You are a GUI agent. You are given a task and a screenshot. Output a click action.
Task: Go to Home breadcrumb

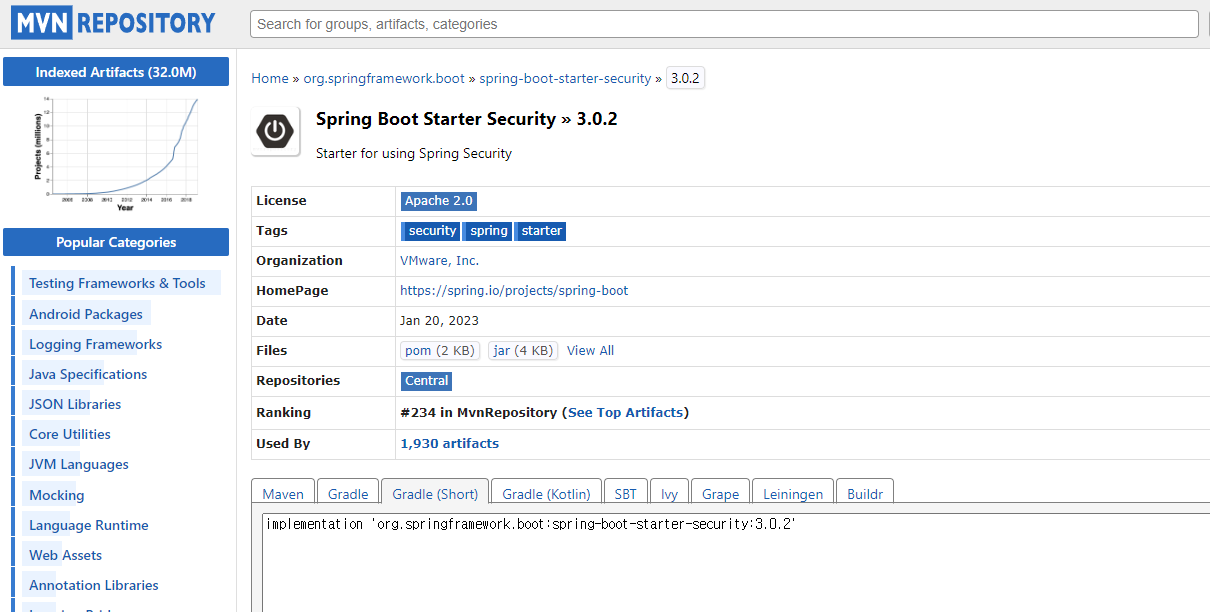point(270,78)
